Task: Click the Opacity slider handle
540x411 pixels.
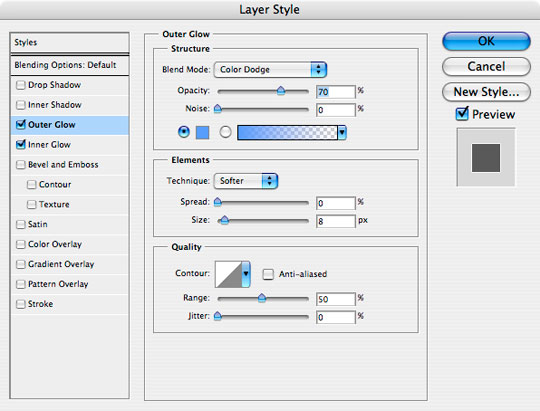Action: click(281, 91)
